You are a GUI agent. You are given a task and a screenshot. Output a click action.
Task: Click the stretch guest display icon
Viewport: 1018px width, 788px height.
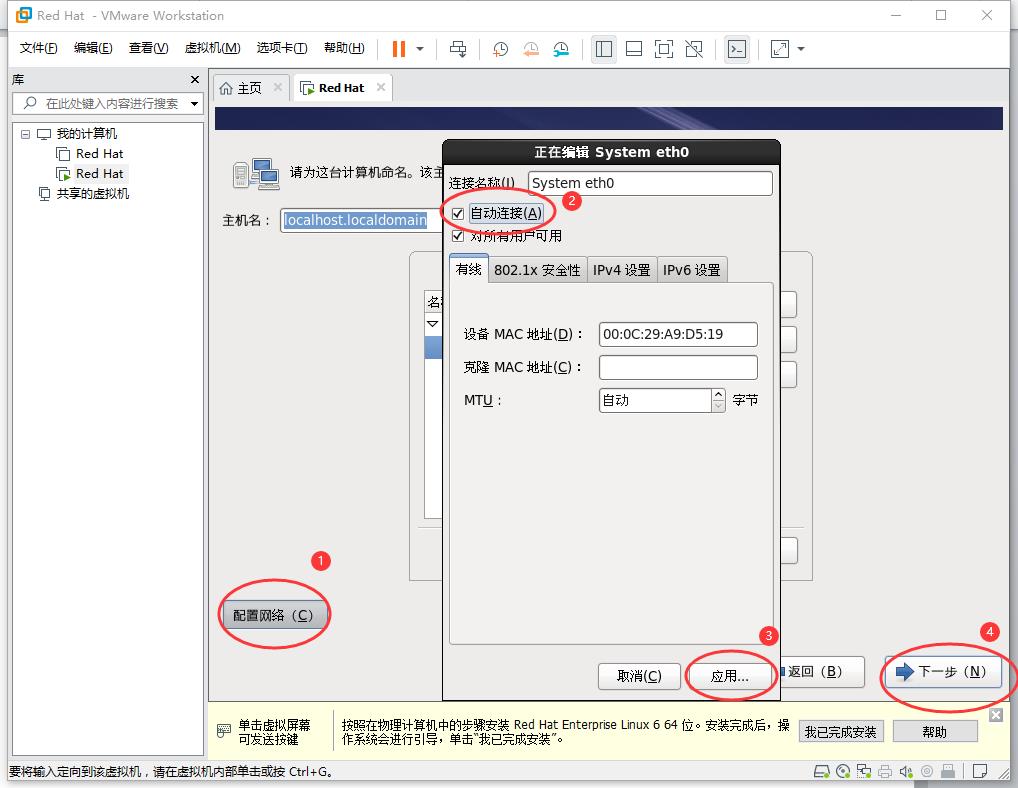point(780,49)
